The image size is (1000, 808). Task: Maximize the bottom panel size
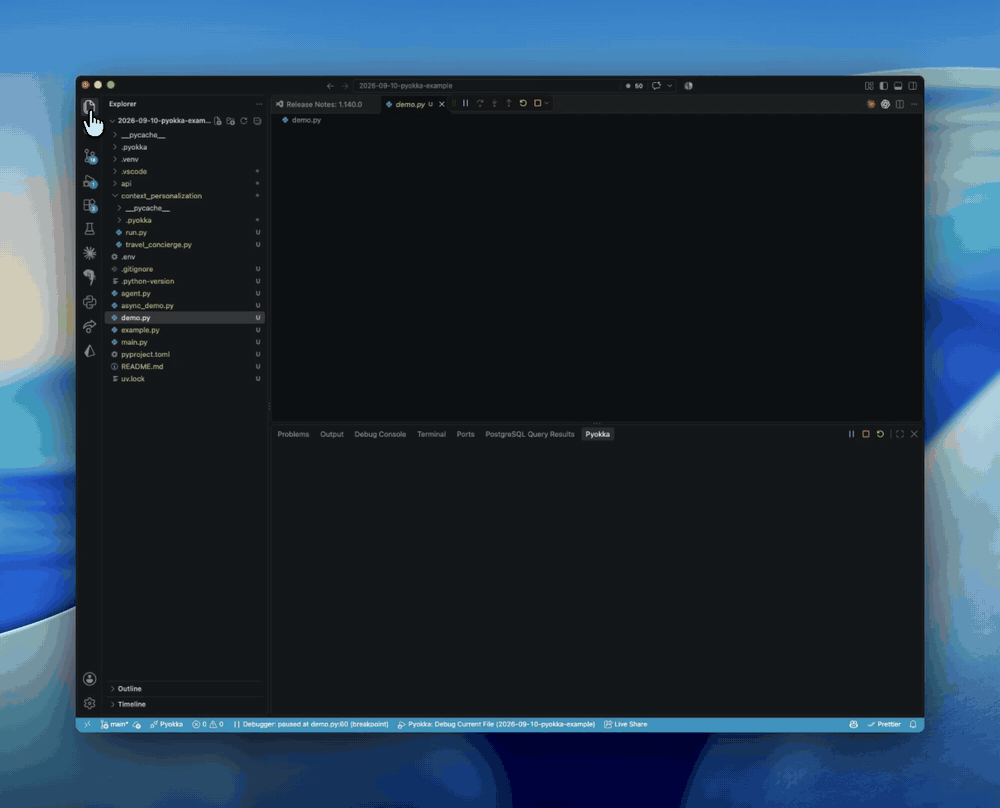(x=900, y=434)
